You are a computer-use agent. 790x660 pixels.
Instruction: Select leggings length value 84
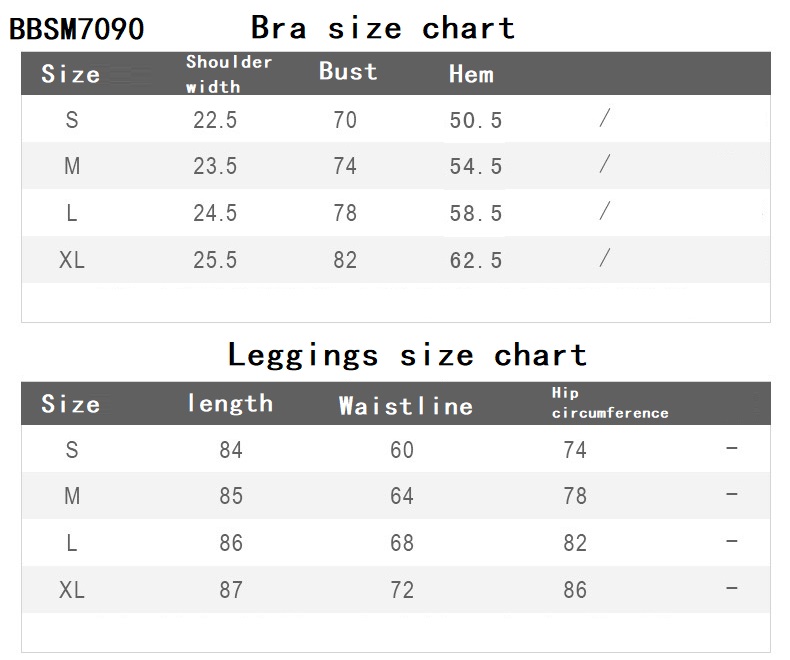pos(231,450)
